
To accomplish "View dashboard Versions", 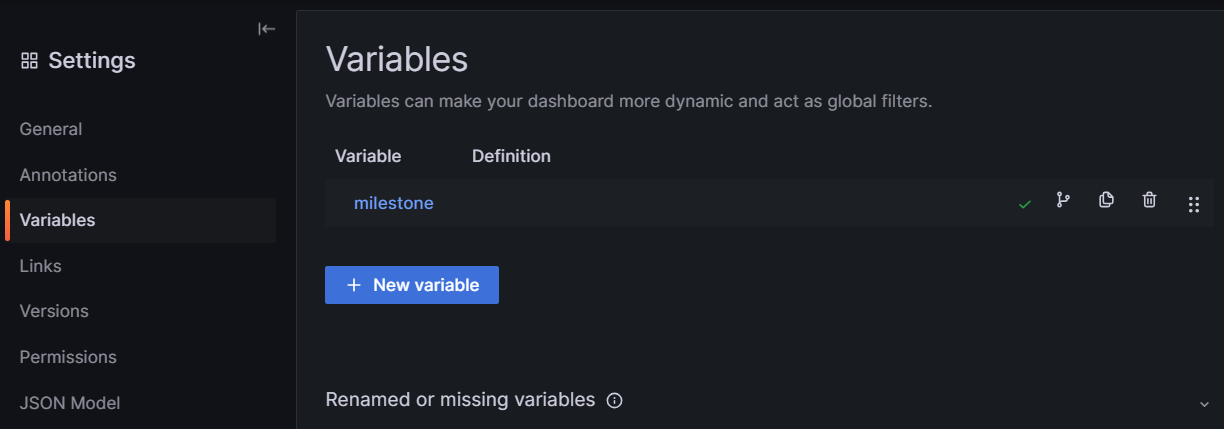I will pyautogui.click(x=54, y=311).
